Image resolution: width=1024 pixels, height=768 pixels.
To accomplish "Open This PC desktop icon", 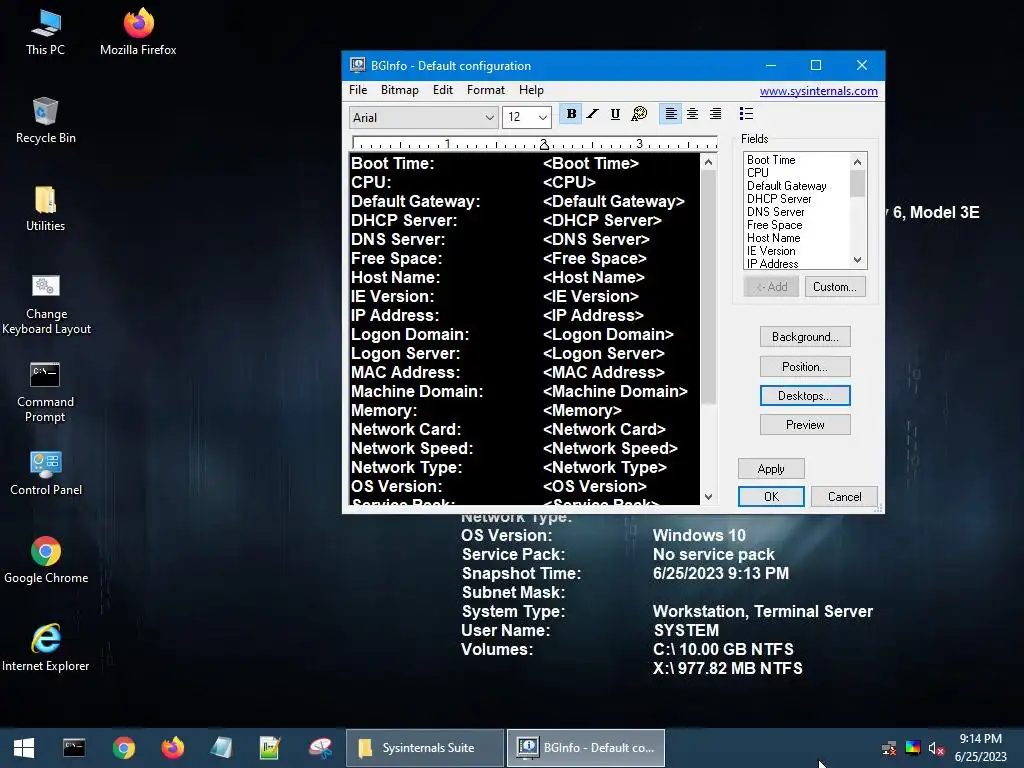I will pyautogui.click(x=45, y=31).
